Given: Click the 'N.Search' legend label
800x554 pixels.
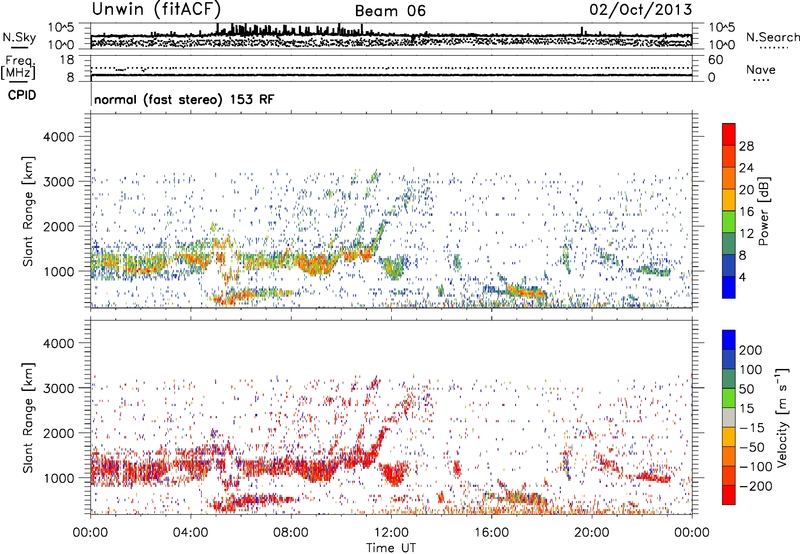Looking at the screenshot, I should click(772, 37).
